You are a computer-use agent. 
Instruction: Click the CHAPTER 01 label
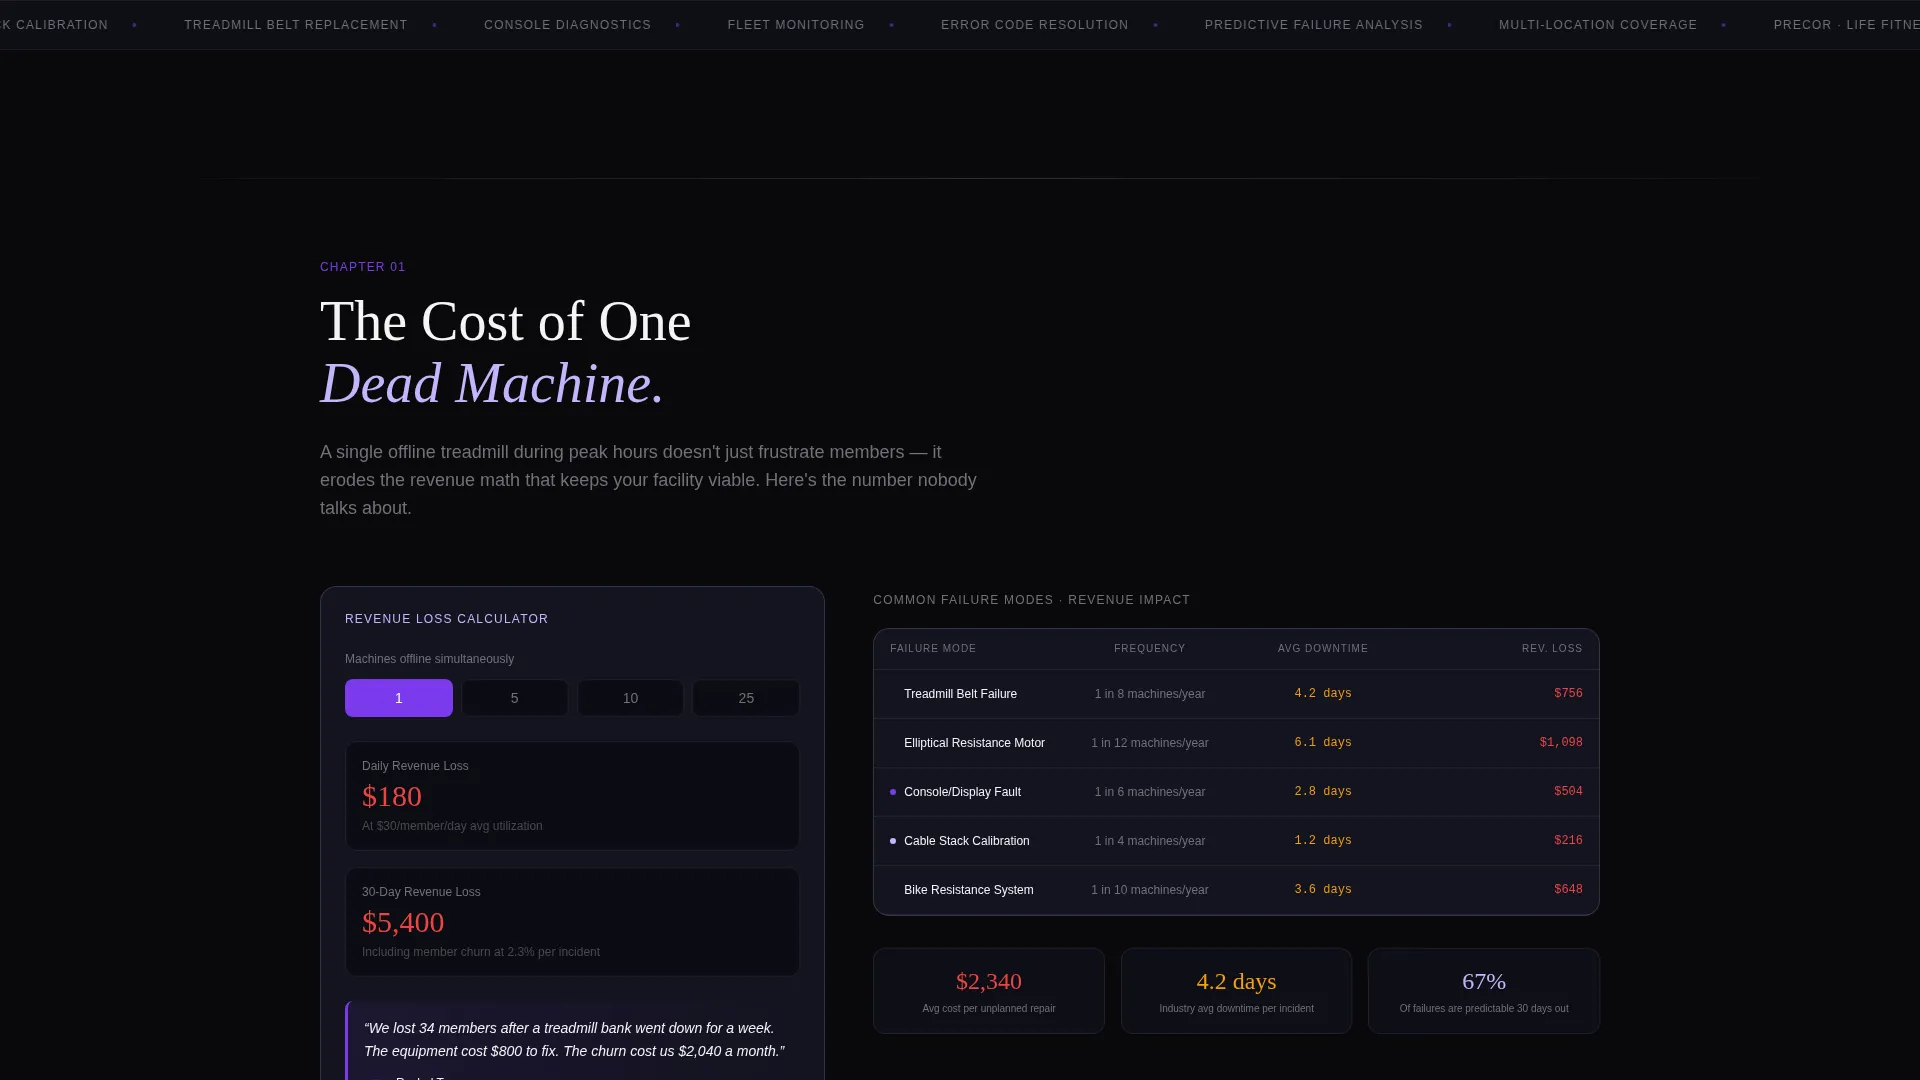coord(362,267)
